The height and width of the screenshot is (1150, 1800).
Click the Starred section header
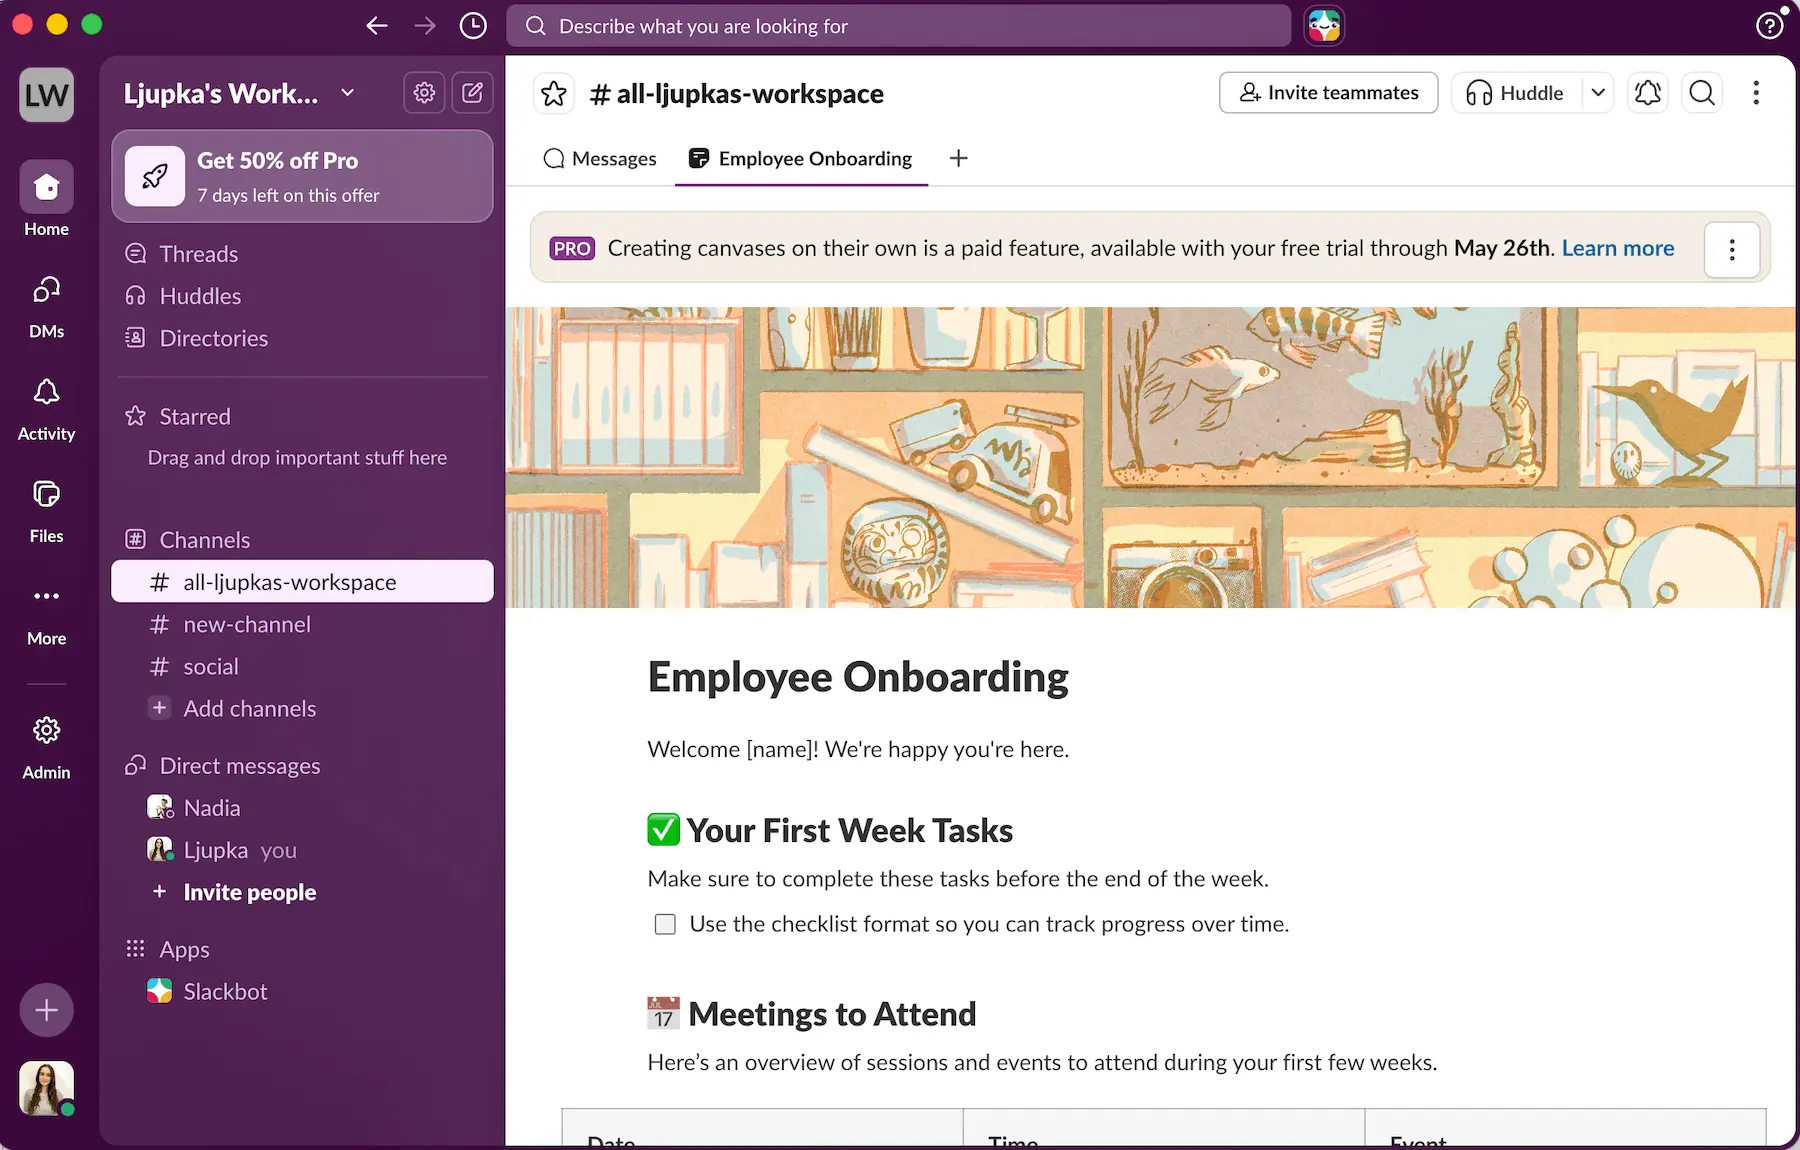point(195,416)
